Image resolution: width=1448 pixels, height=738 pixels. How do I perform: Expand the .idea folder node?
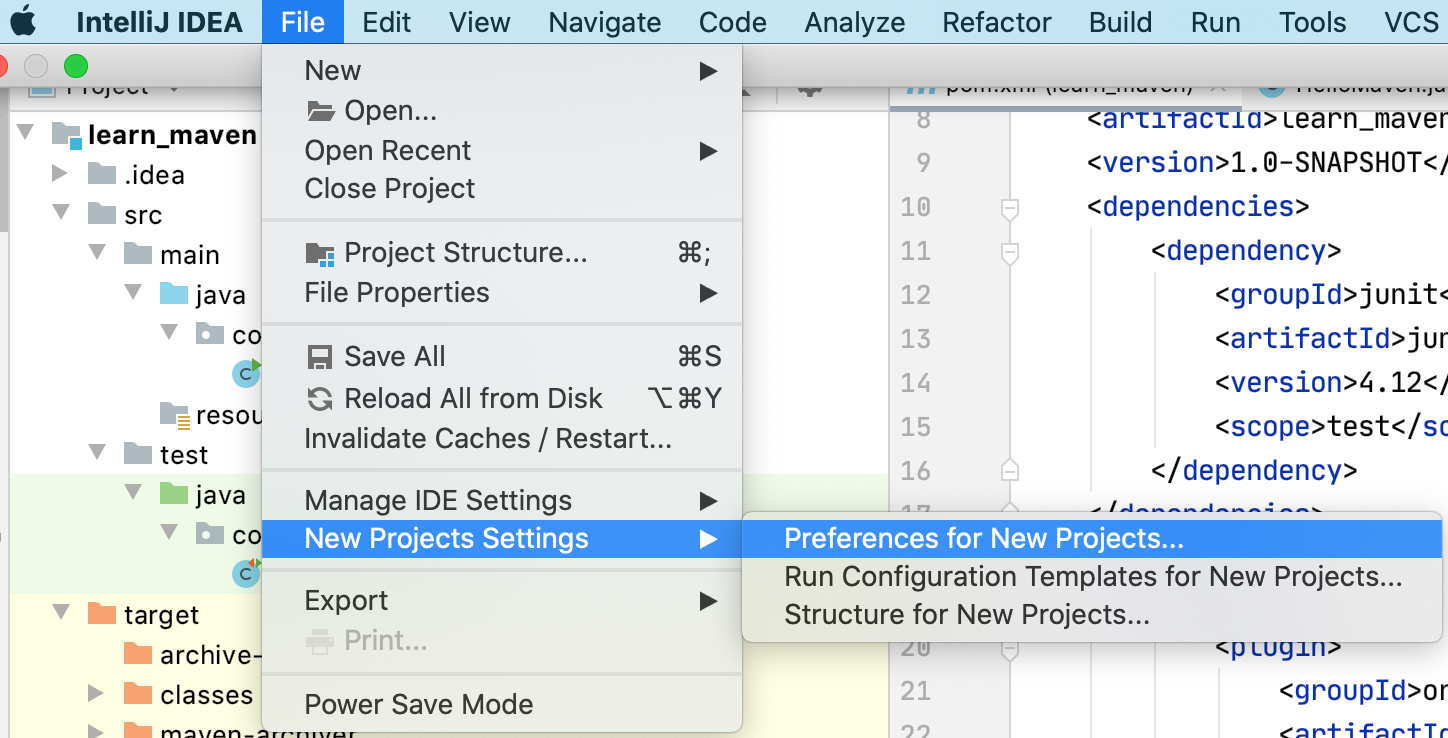(60, 174)
